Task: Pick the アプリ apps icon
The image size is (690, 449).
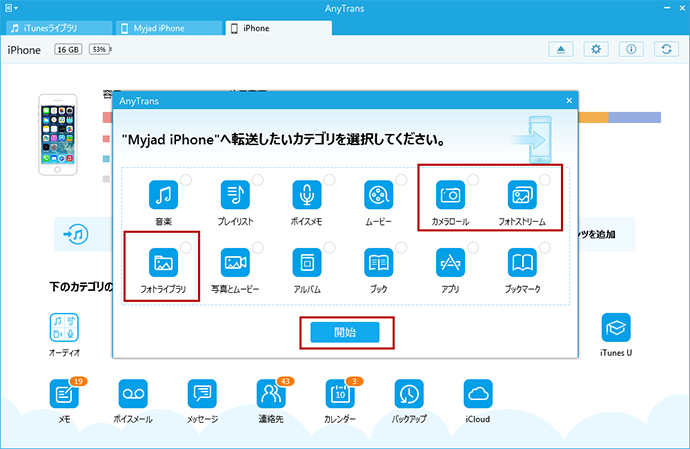Action: [x=450, y=263]
